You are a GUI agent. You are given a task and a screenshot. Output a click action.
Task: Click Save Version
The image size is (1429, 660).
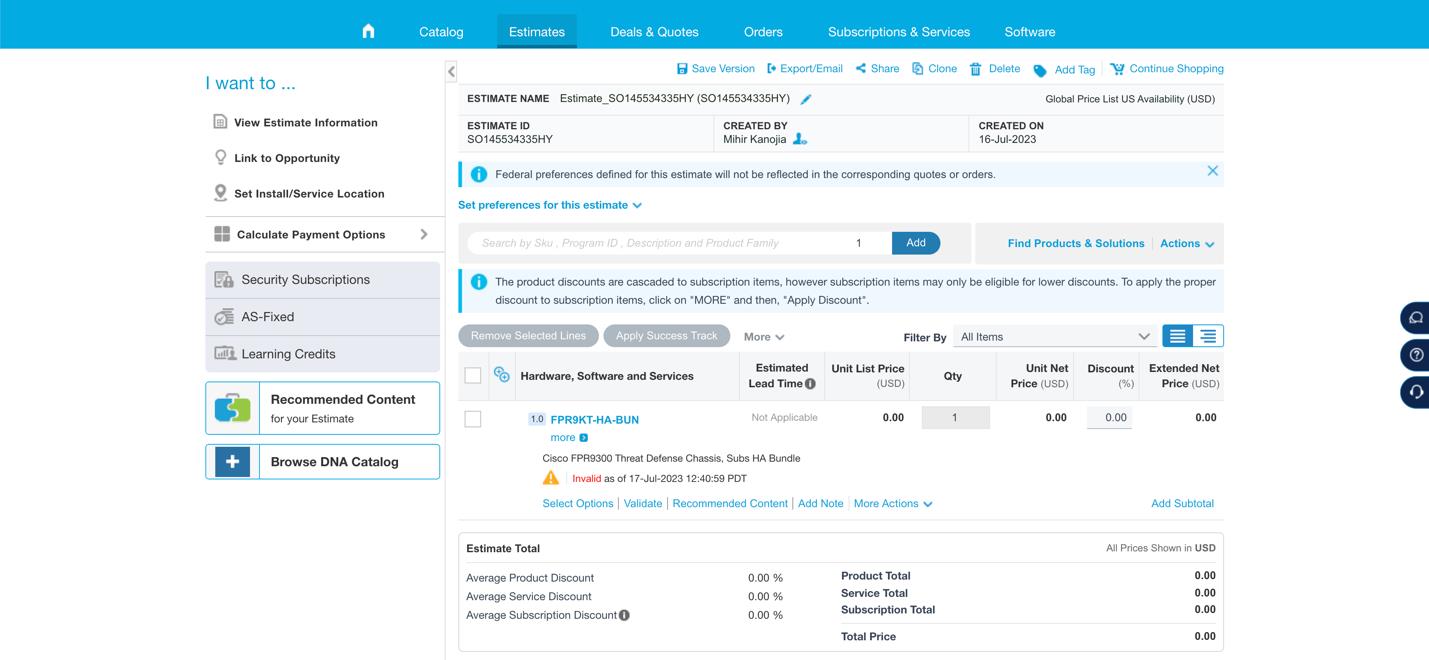point(715,68)
